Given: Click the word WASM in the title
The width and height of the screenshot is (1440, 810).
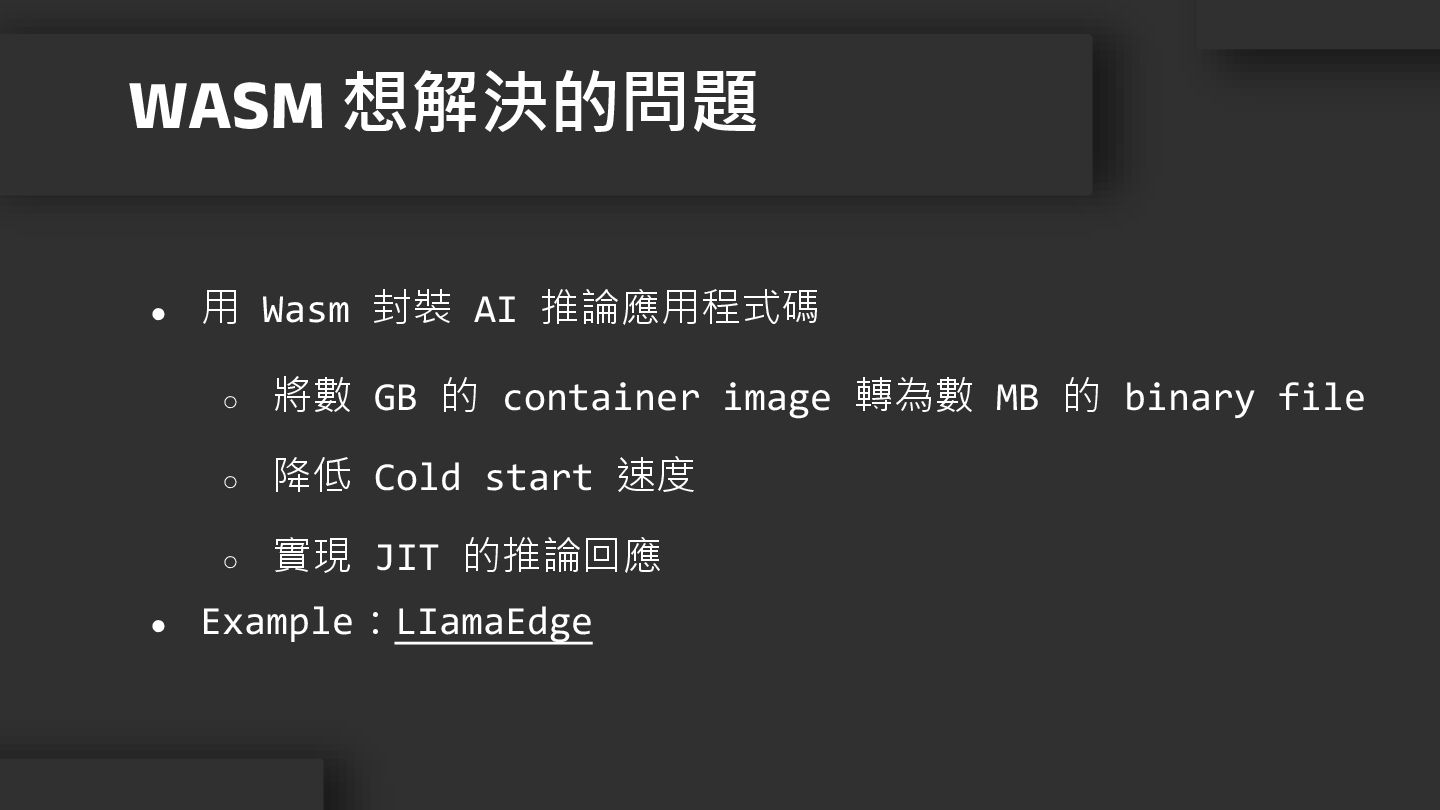Looking at the screenshot, I should click(227, 104).
